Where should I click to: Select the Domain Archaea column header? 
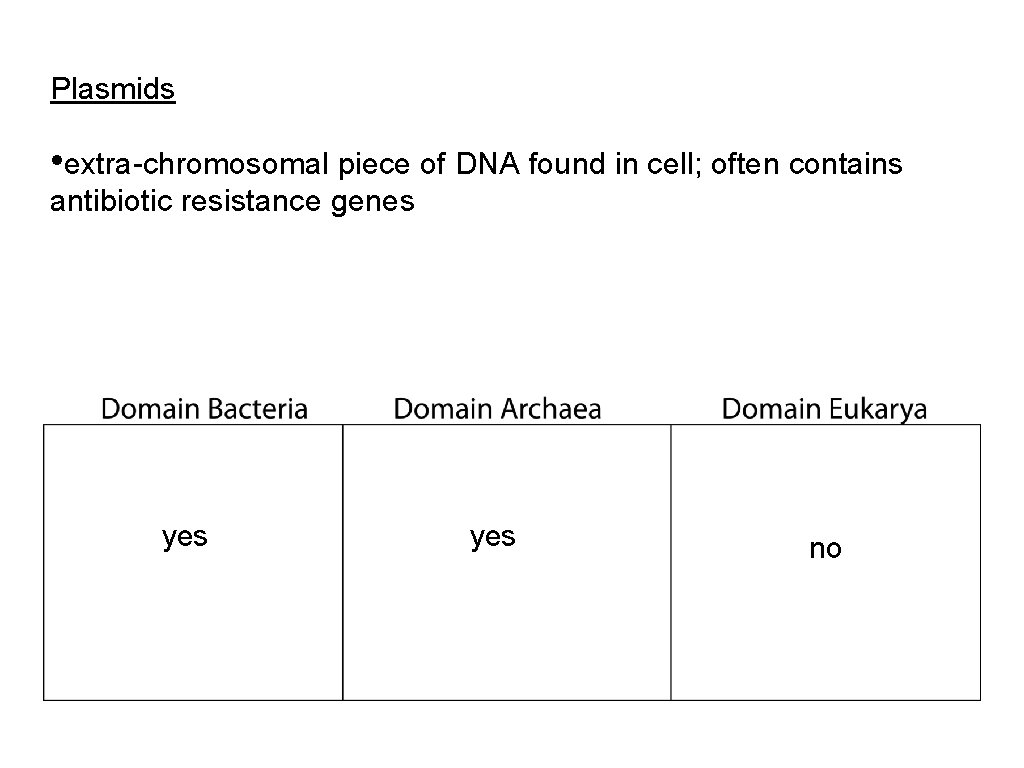(497, 409)
